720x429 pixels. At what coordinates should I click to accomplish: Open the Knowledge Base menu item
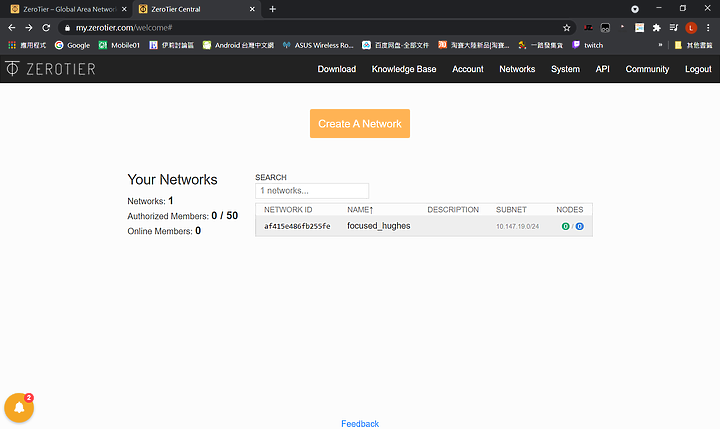[404, 69]
